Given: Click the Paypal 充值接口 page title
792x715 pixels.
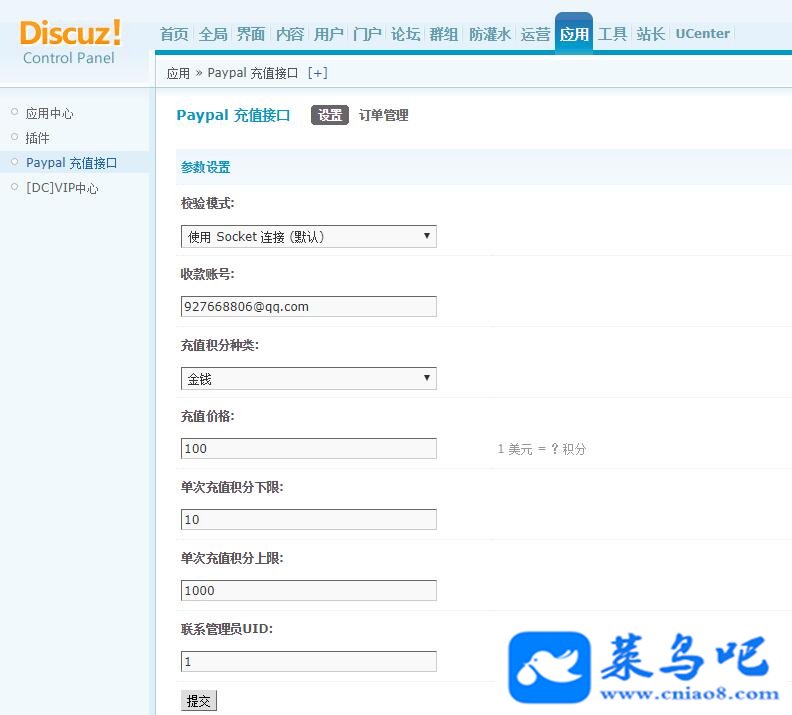Looking at the screenshot, I should click(233, 115).
